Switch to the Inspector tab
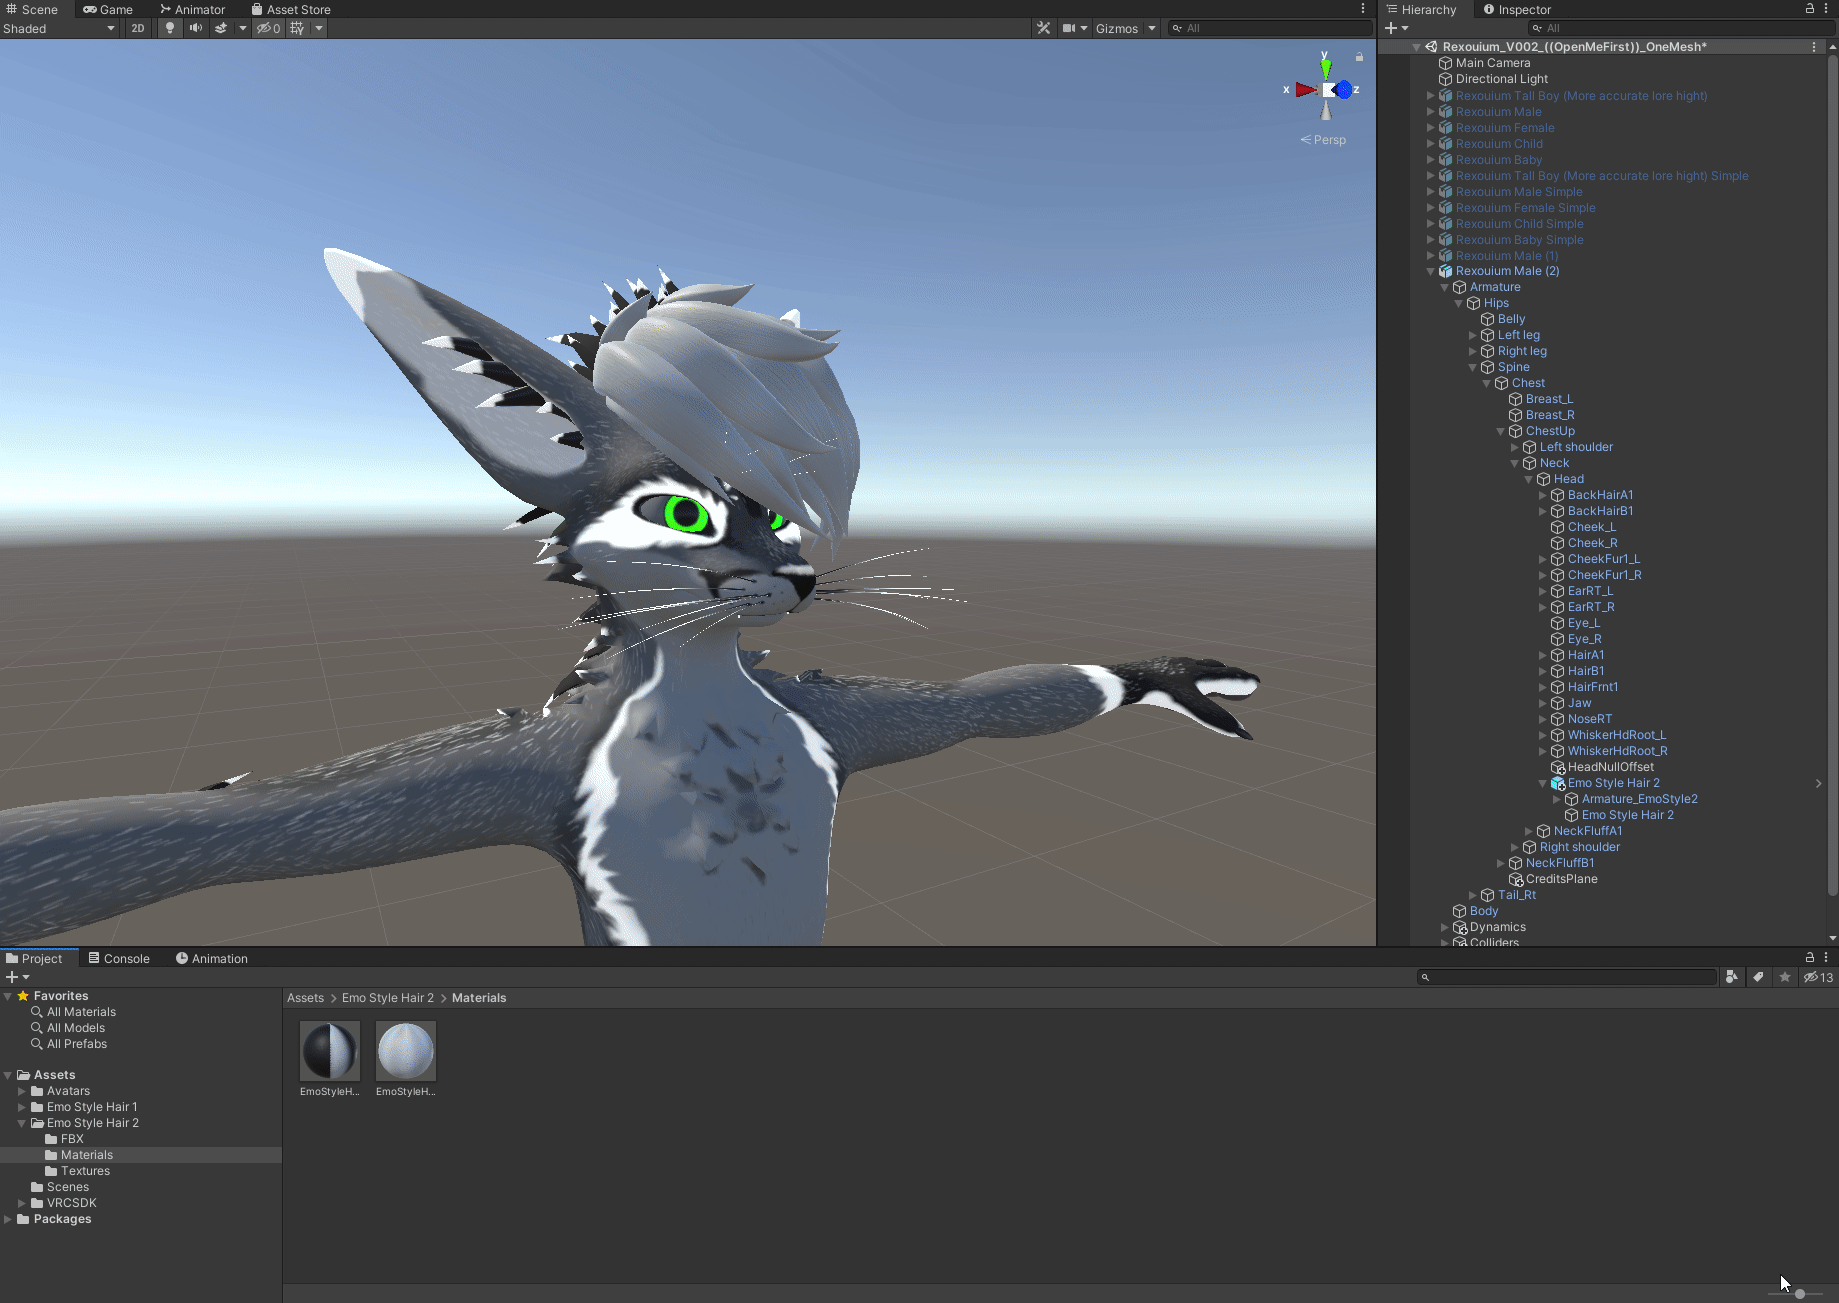Screen dimensions: 1839x1303 tap(1517, 9)
